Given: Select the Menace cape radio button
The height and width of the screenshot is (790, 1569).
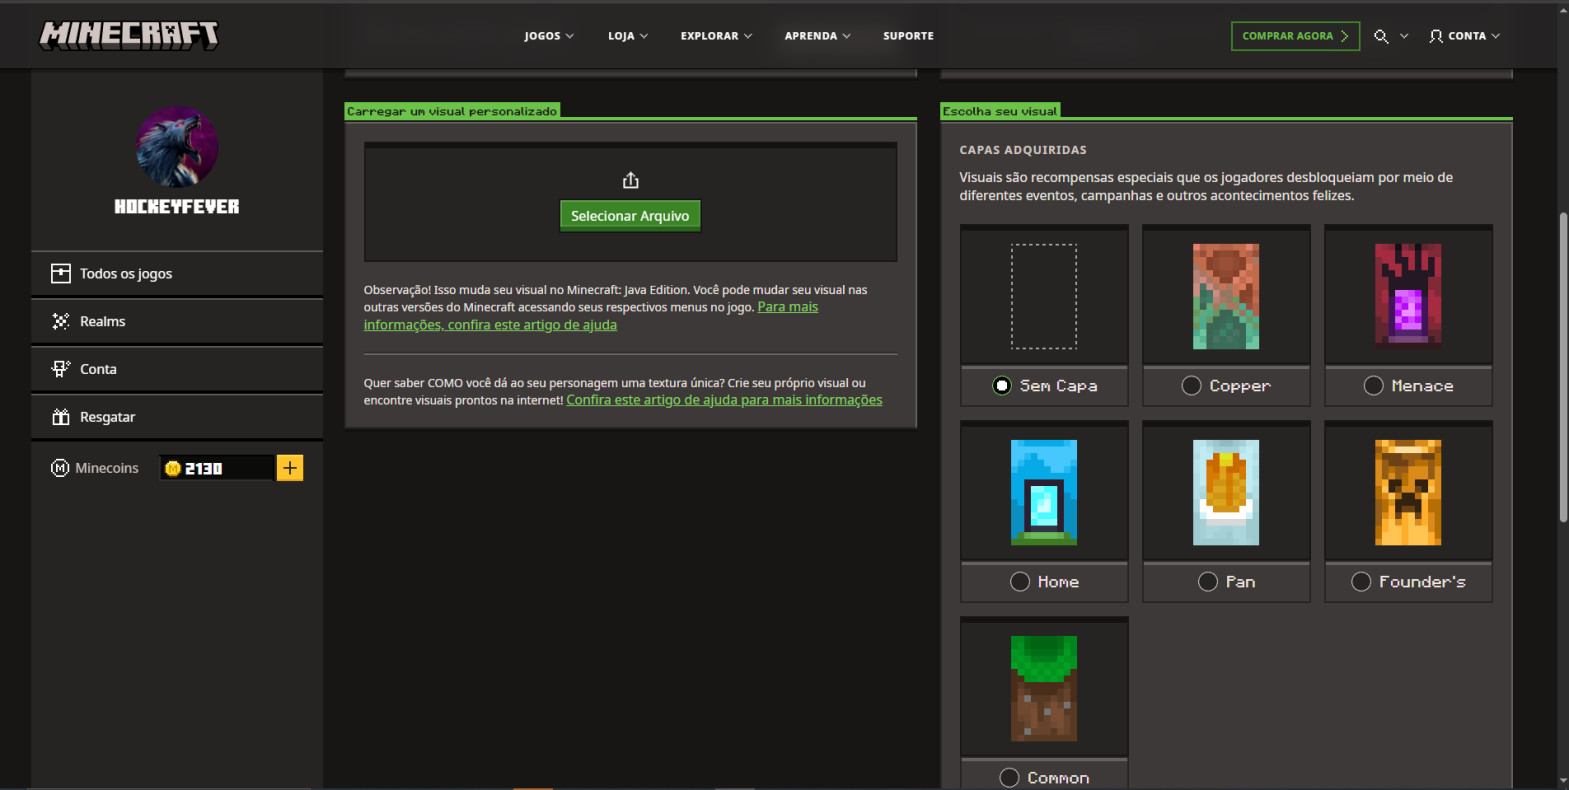Looking at the screenshot, I should coord(1374,386).
